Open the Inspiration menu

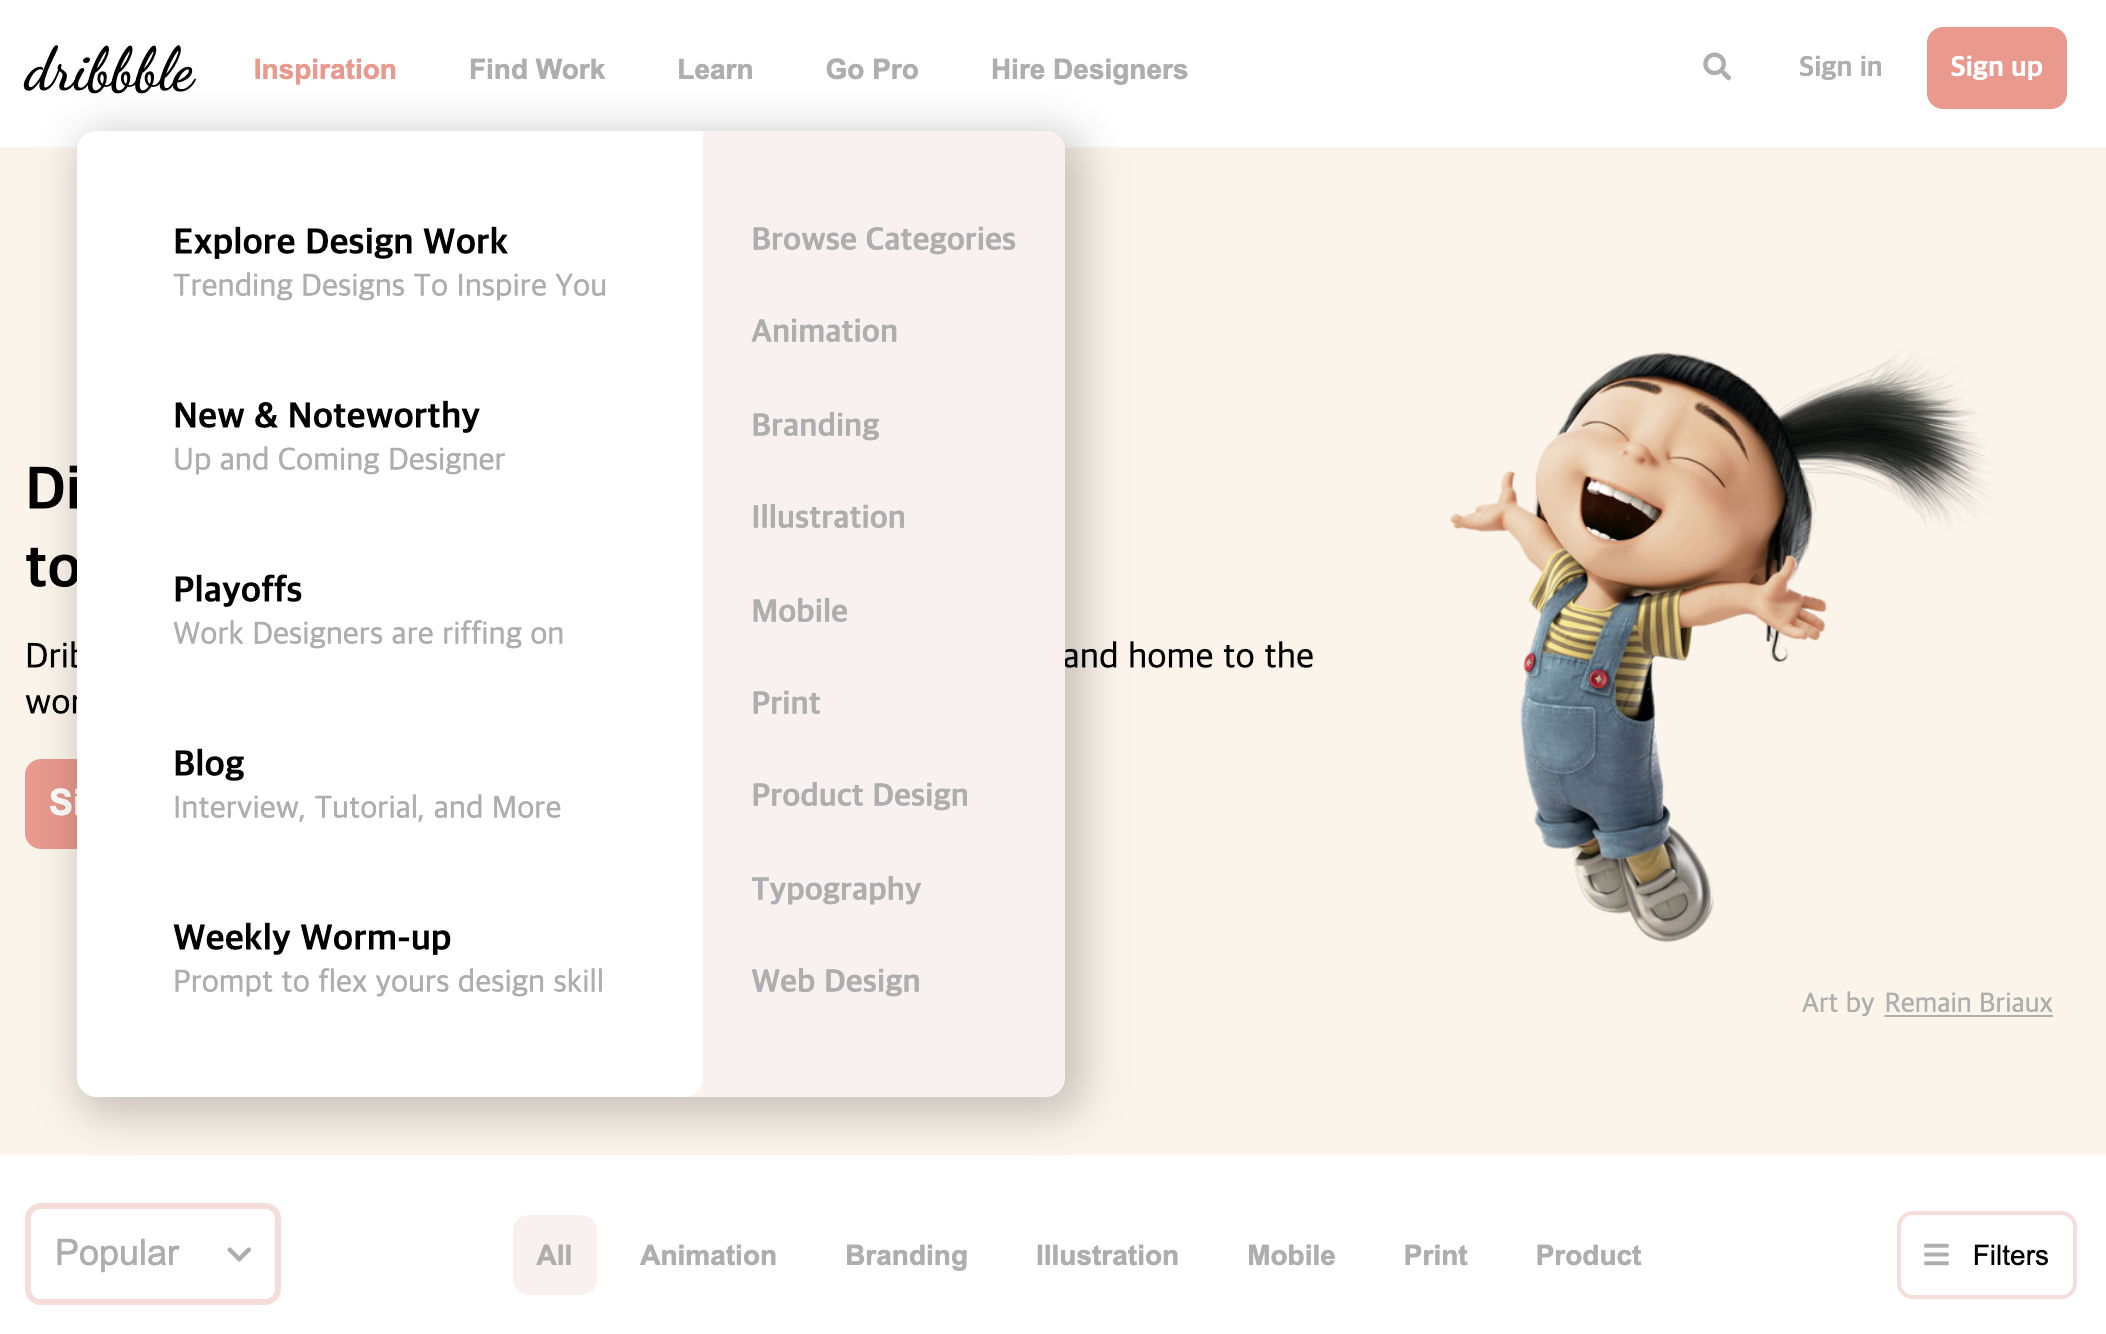coord(325,69)
